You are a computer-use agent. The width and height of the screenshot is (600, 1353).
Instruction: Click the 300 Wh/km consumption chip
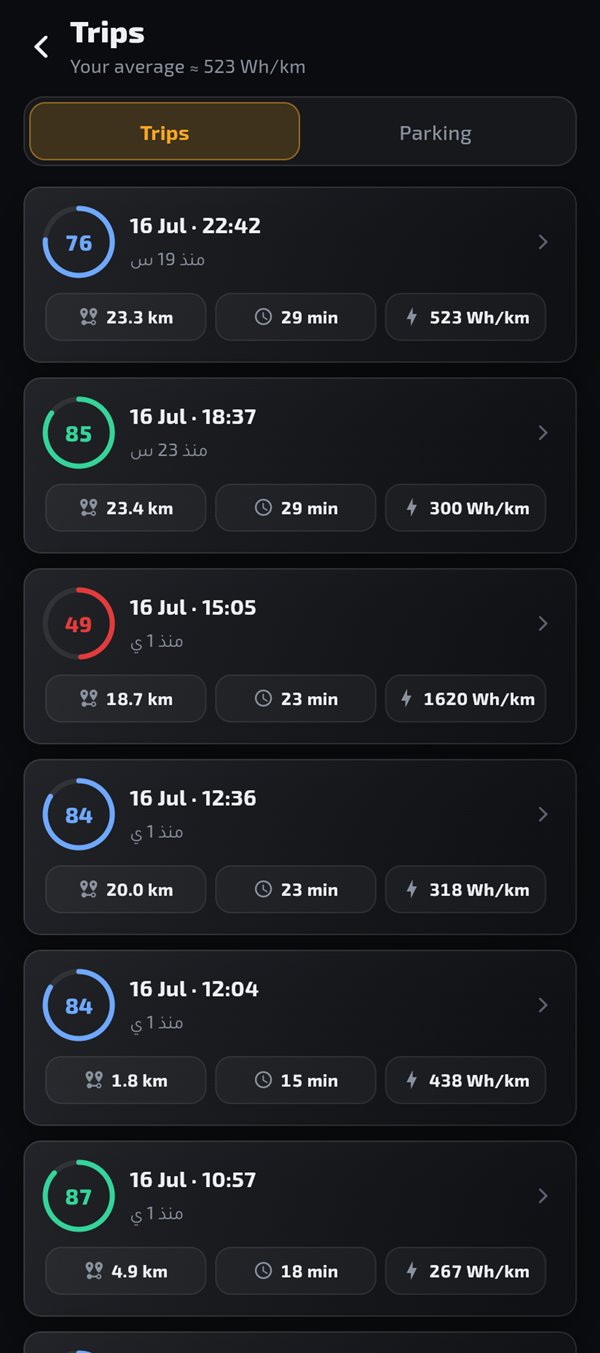(466, 508)
